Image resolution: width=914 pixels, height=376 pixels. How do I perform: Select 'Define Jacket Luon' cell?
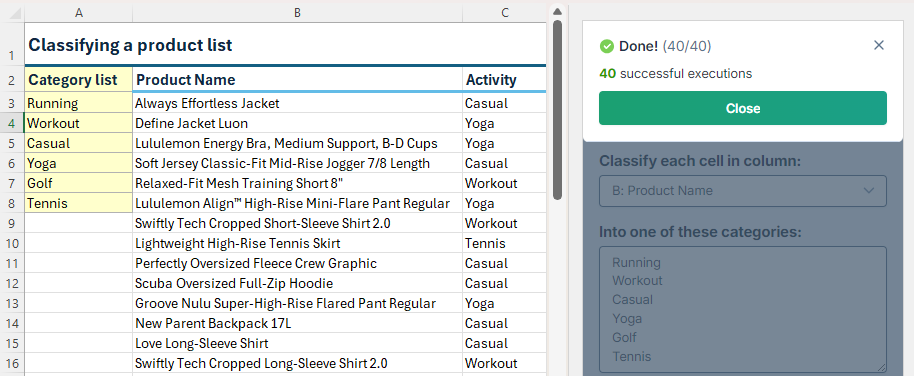[297, 124]
